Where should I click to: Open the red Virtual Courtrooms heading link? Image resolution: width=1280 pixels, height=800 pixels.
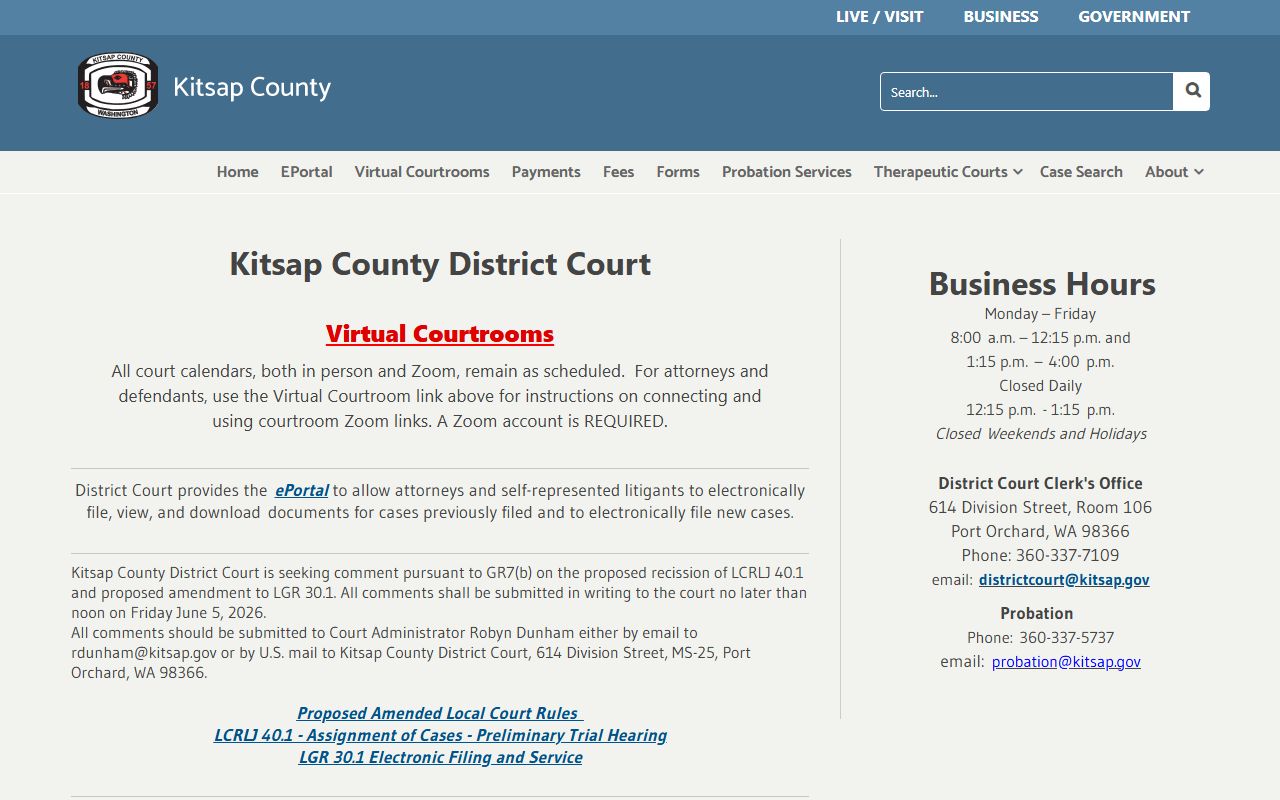click(x=440, y=334)
